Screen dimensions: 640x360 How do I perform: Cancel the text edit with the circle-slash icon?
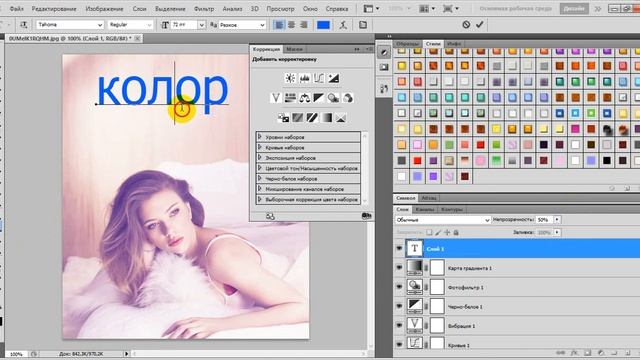pos(466,24)
